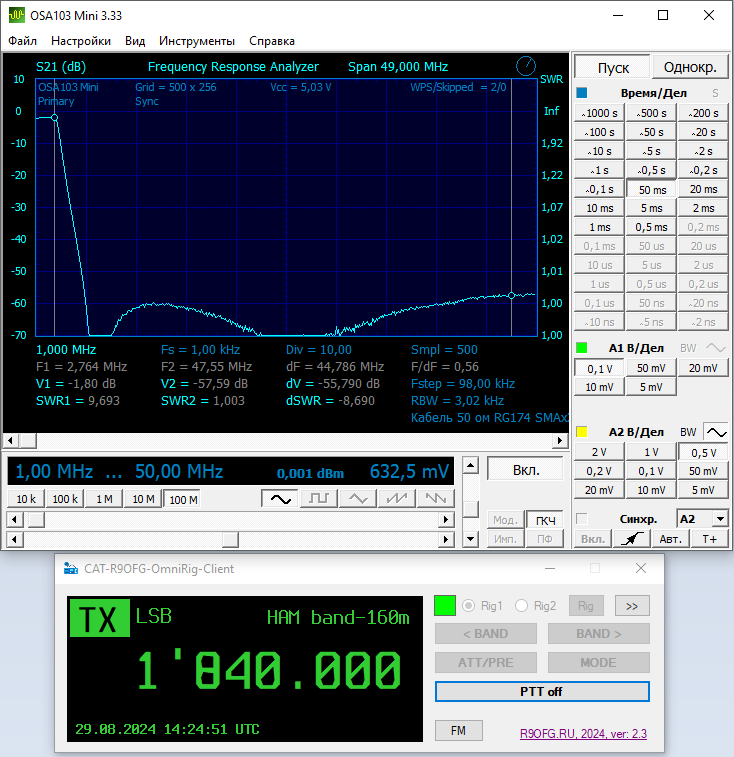Click left arrow of lower frequency scrollbar
The width and height of the screenshot is (734, 757).
click(15, 539)
